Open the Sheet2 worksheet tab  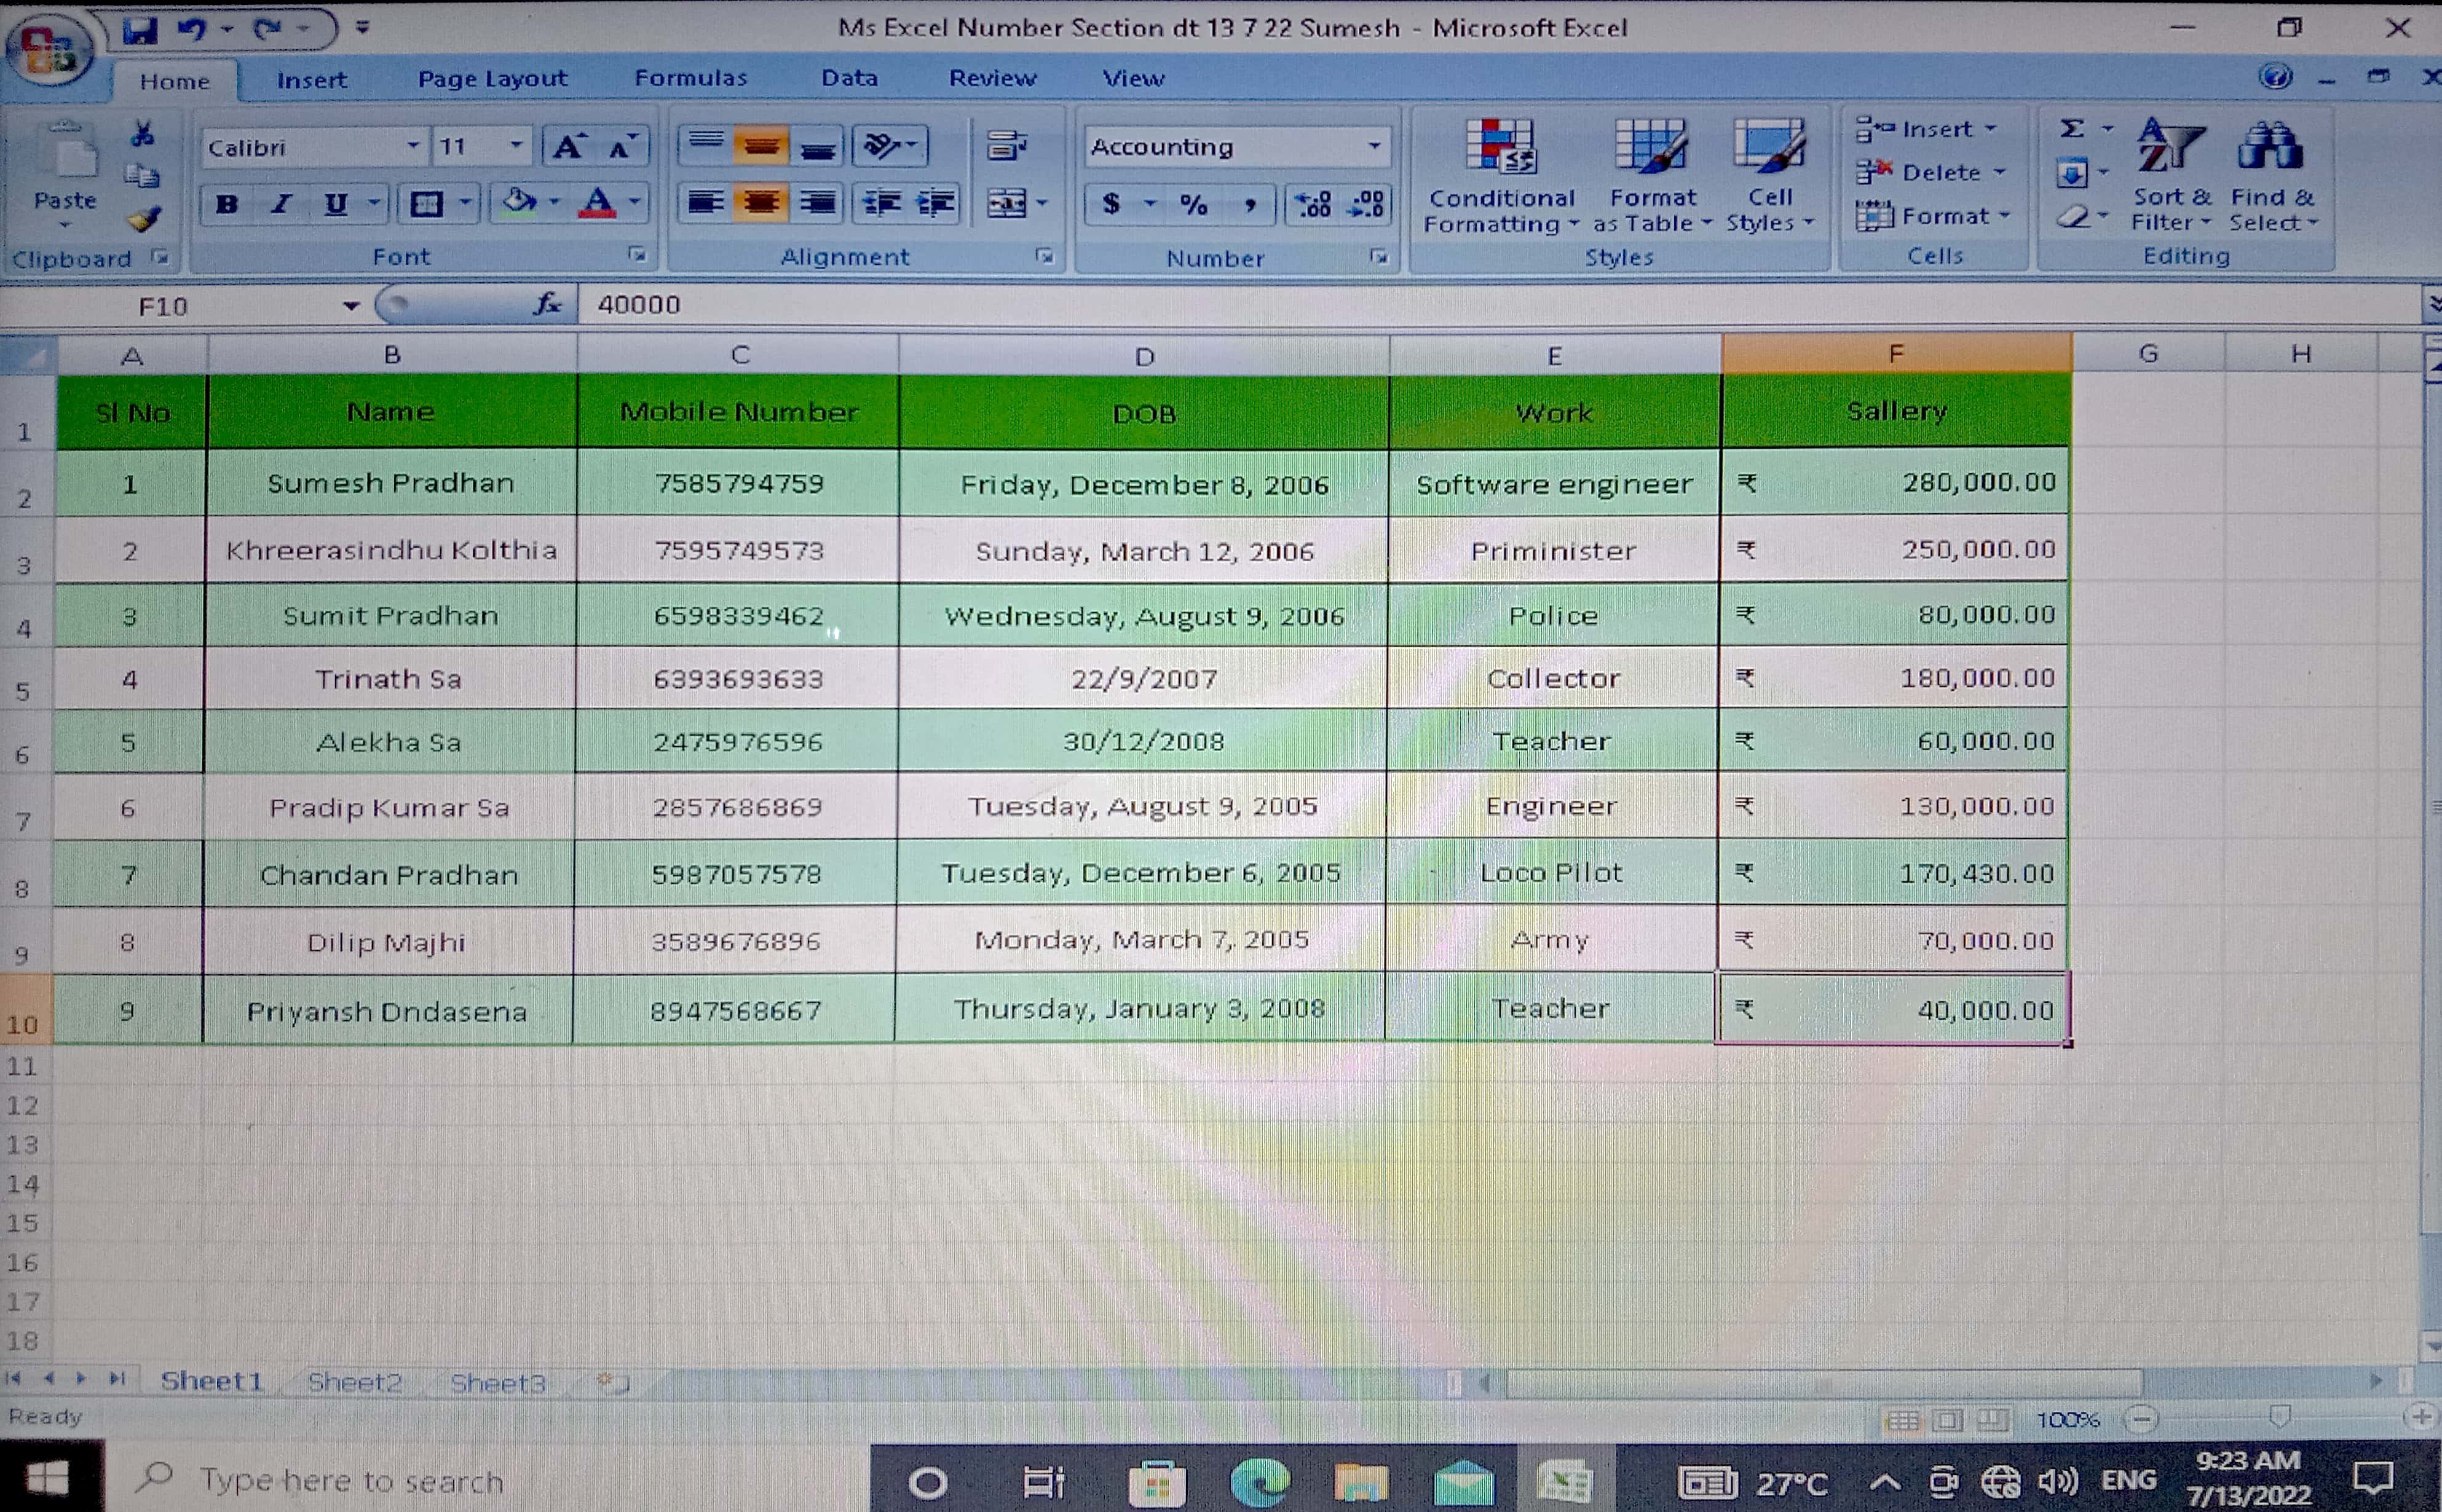[x=354, y=1382]
